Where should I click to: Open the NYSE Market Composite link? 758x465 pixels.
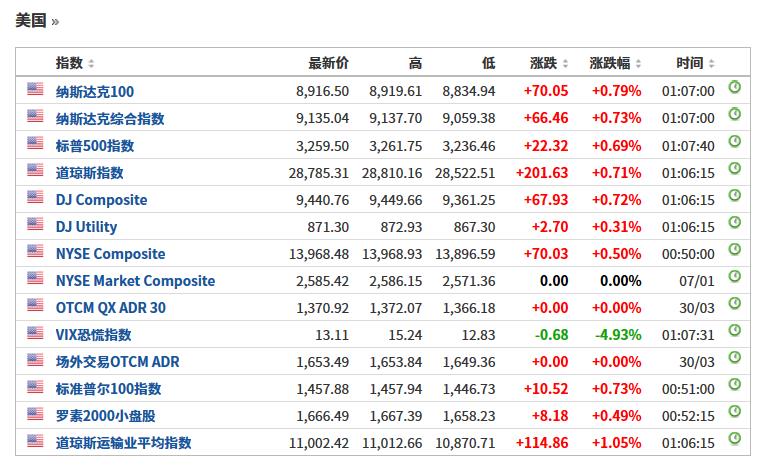(135, 281)
